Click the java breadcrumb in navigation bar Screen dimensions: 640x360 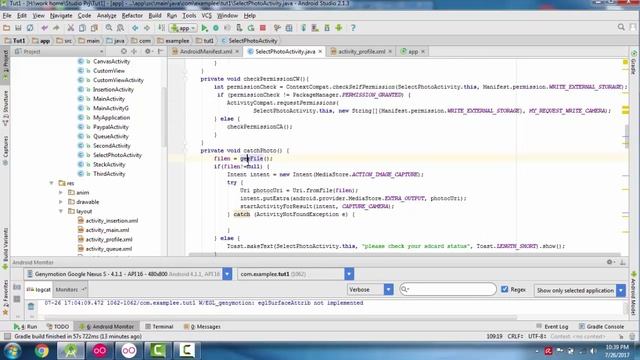(115, 41)
